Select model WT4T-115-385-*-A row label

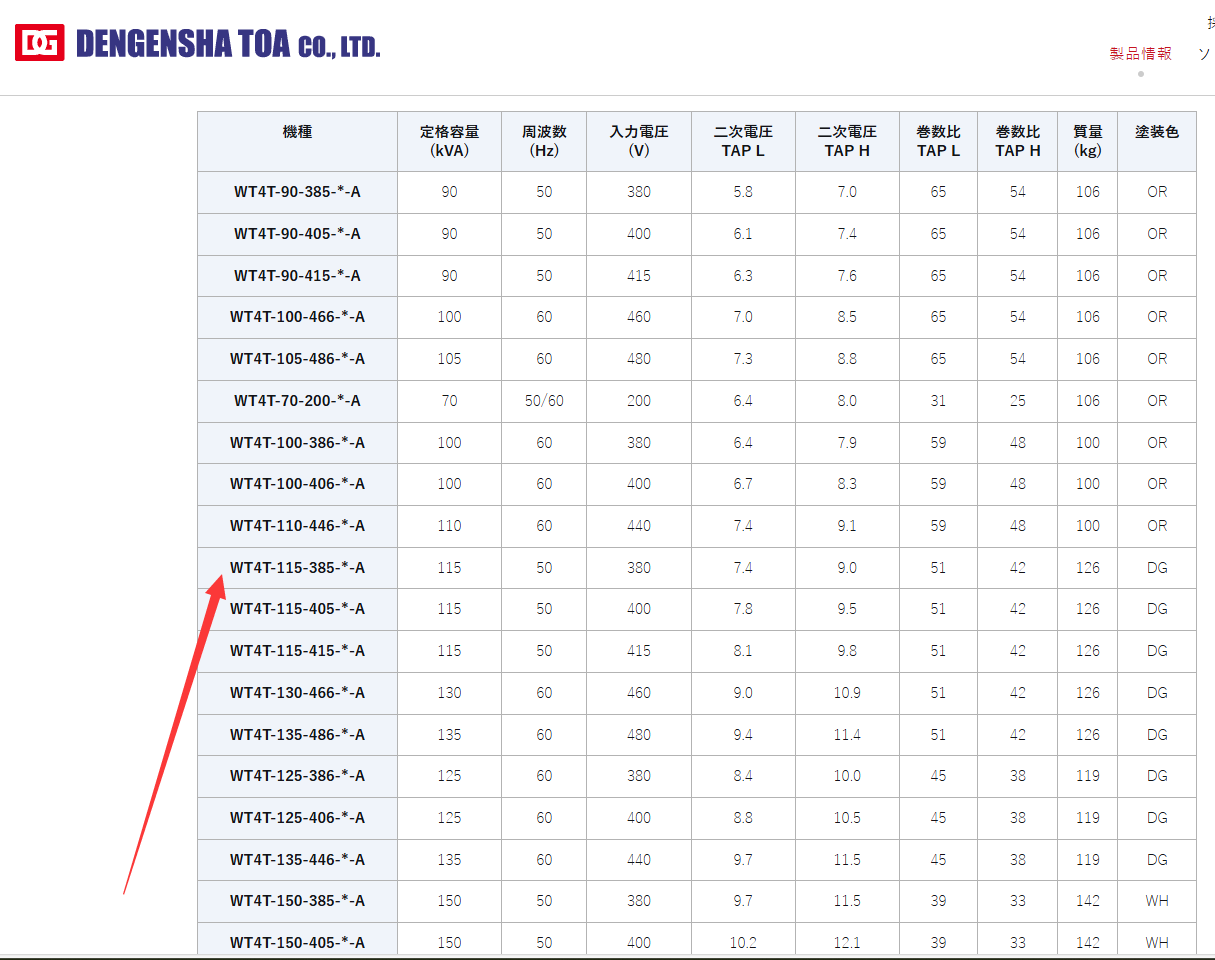(x=297, y=568)
